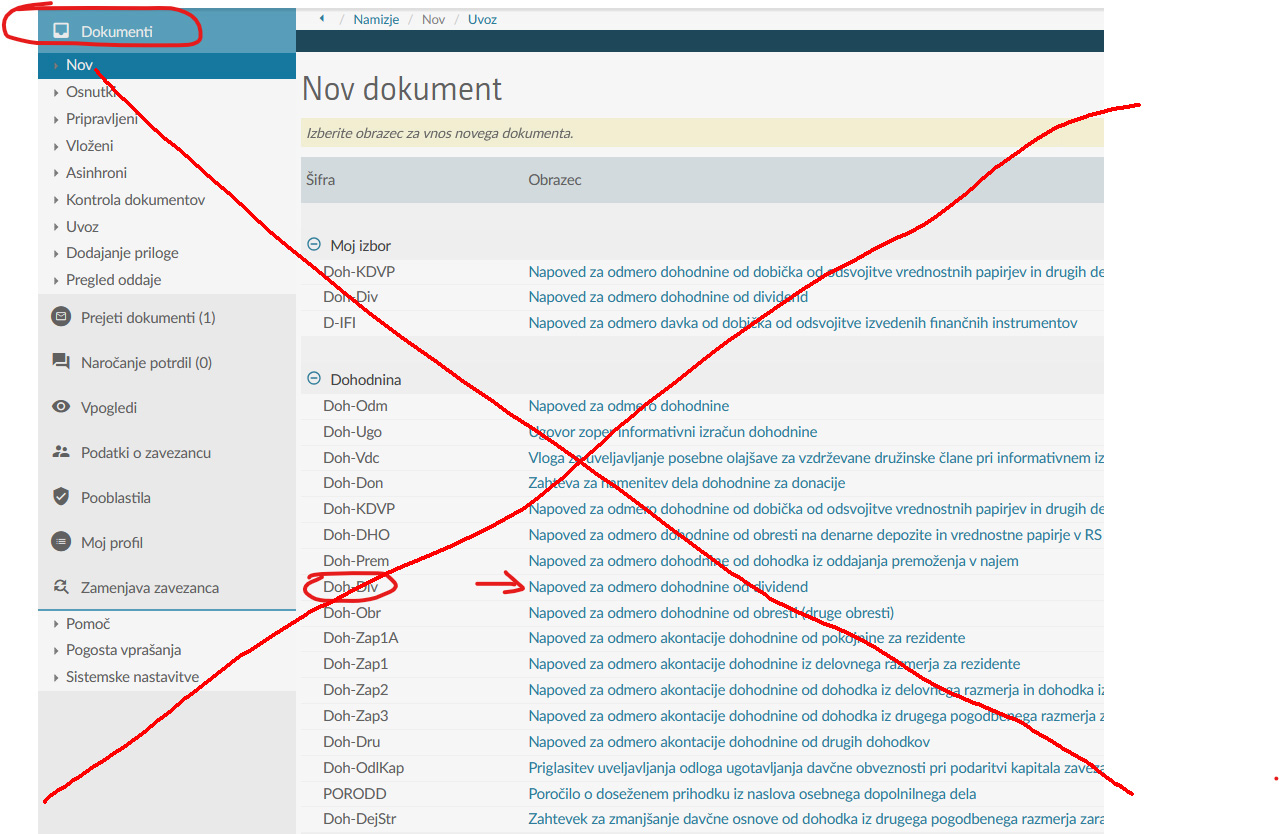The height and width of the screenshot is (834, 1279).
Task: Click the Šifra column header
Action: point(321,180)
